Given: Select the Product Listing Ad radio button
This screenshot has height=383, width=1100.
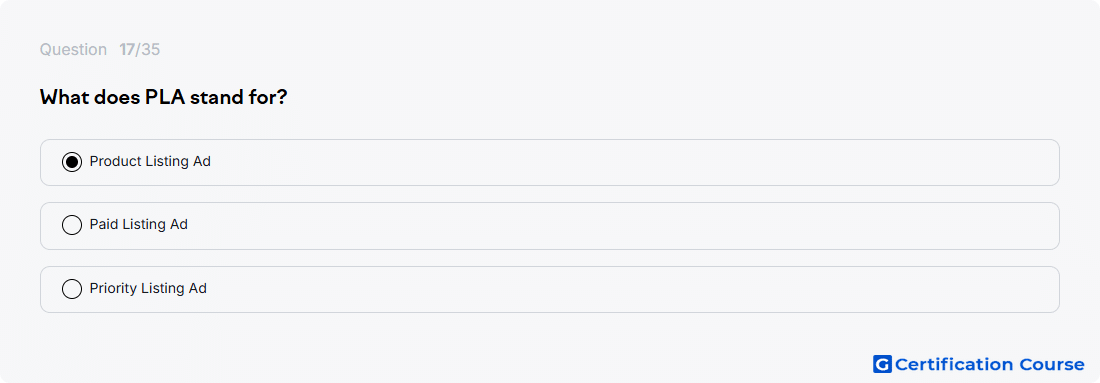Looking at the screenshot, I should (x=72, y=162).
